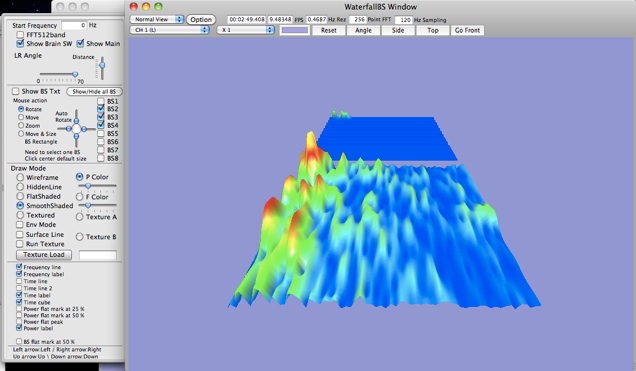Click the Reset view button
Viewport: 636px width, 371px height.
[x=329, y=30]
